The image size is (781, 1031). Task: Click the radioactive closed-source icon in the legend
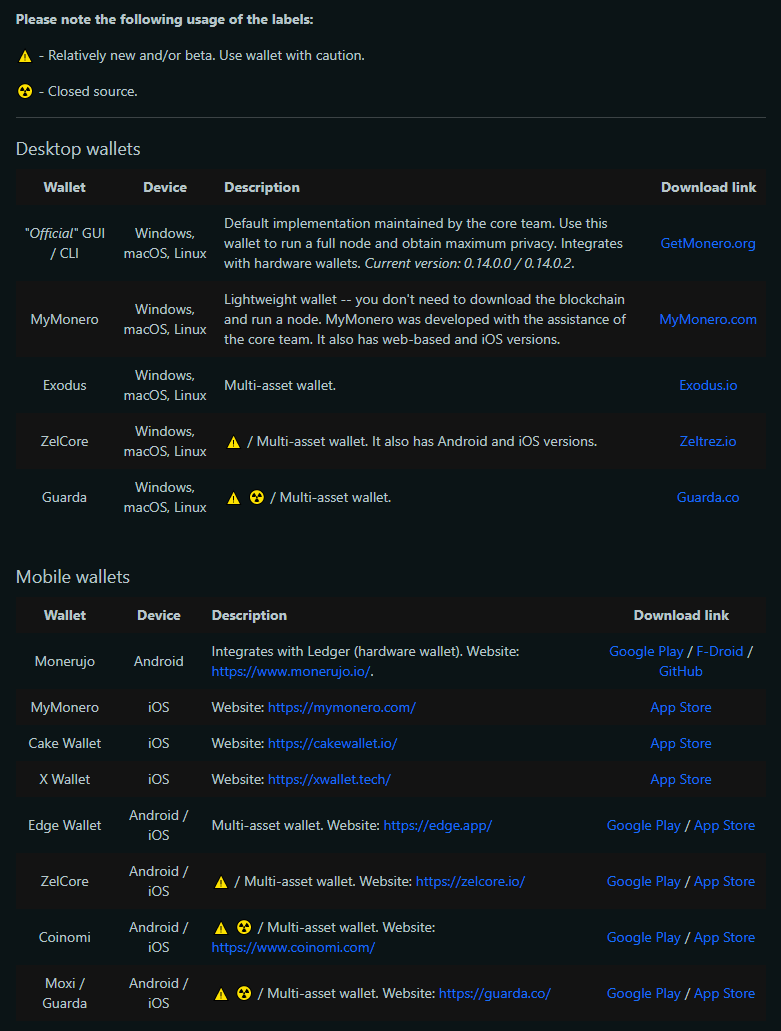tap(25, 91)
